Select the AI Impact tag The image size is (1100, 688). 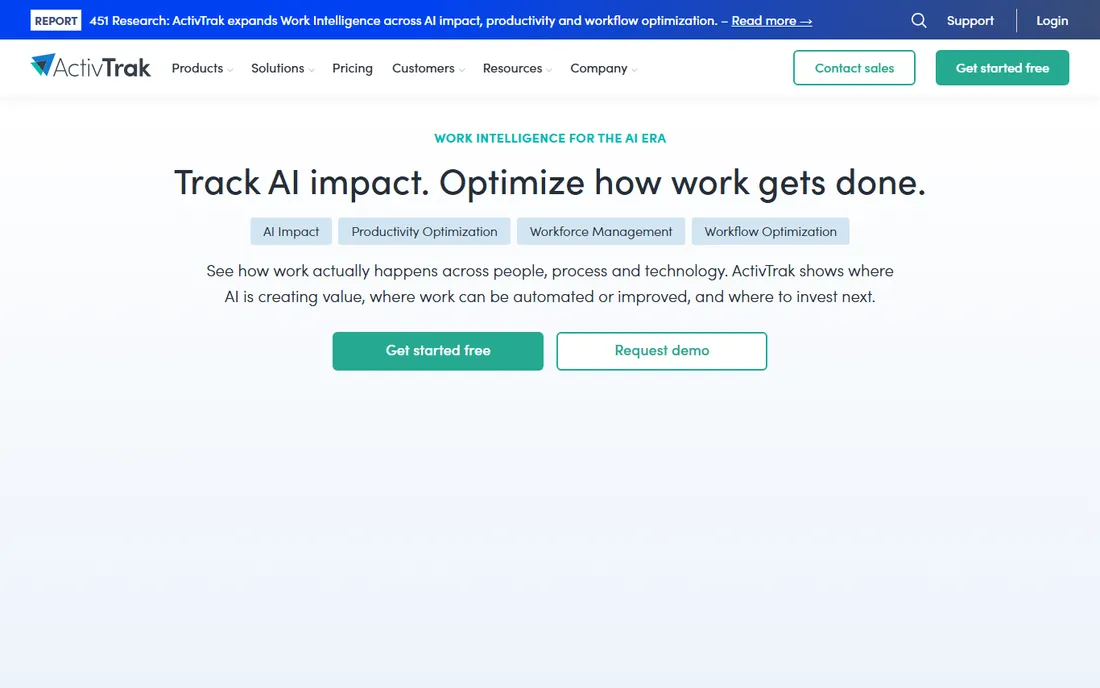coord(291,231)
